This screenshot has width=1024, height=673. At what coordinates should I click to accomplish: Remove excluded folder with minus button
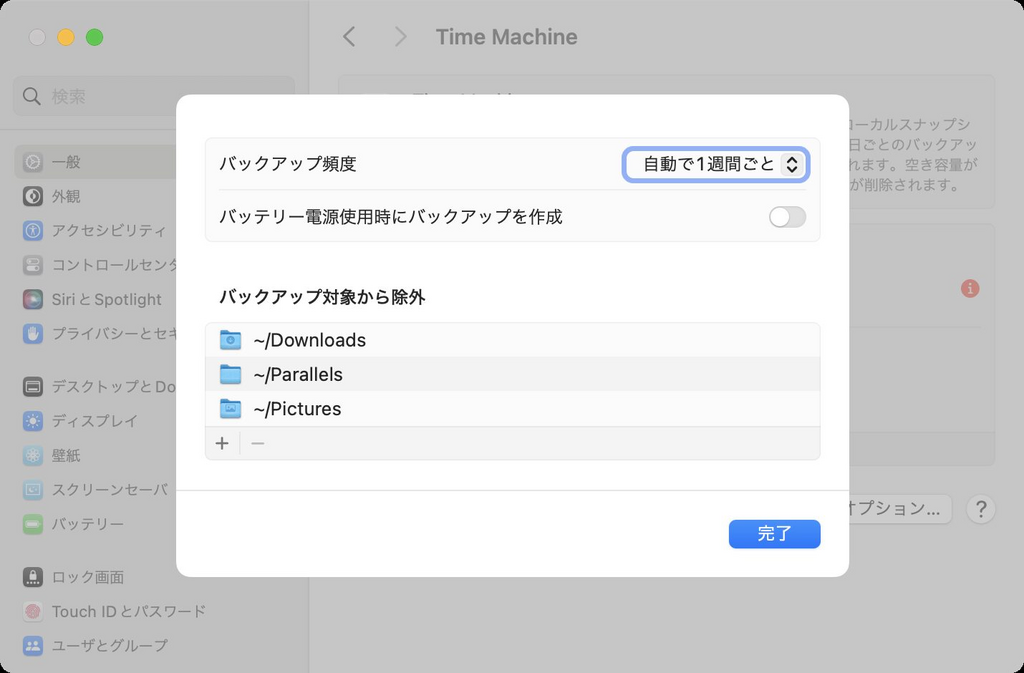point(258,443)
